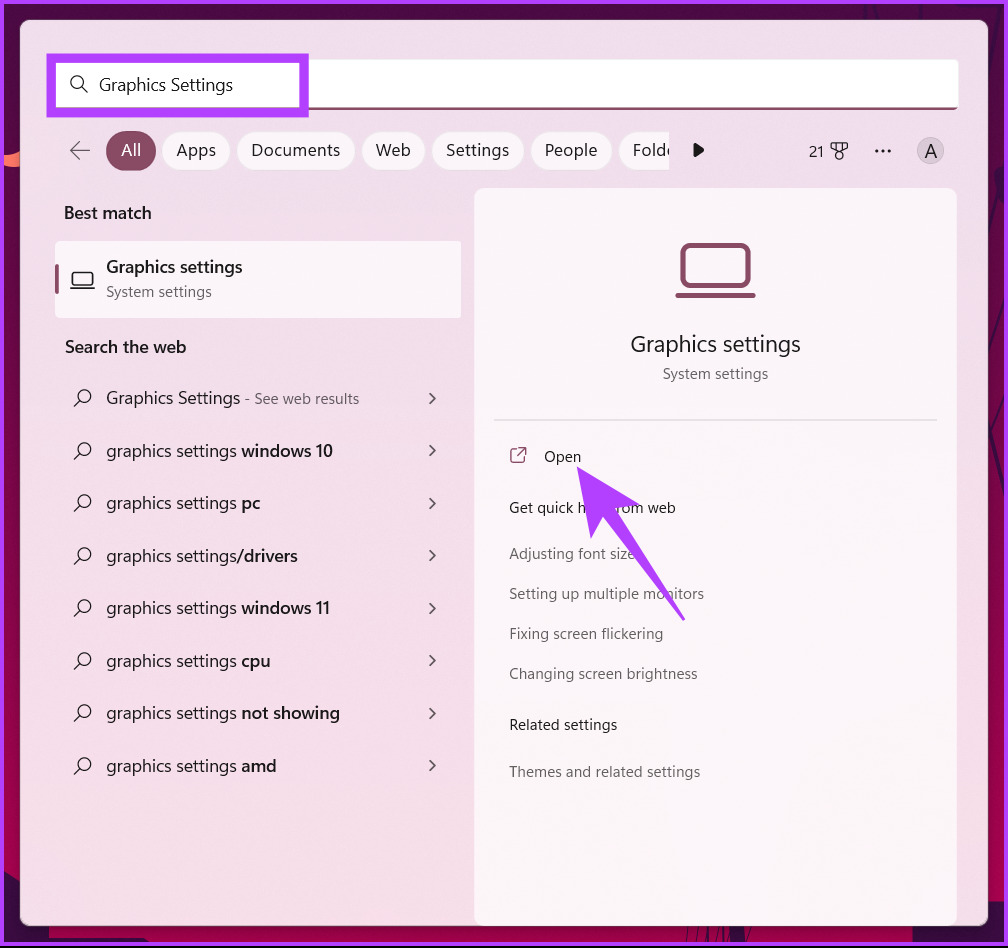Switch to the Documents filter tab

click(x=295, y=150)
